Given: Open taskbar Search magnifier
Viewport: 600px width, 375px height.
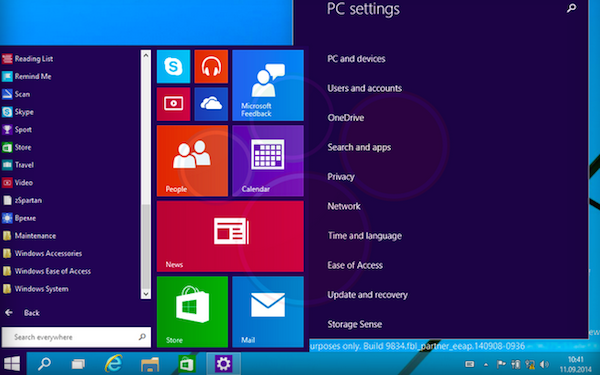Looking at the screenshot, I should point(44,364).
